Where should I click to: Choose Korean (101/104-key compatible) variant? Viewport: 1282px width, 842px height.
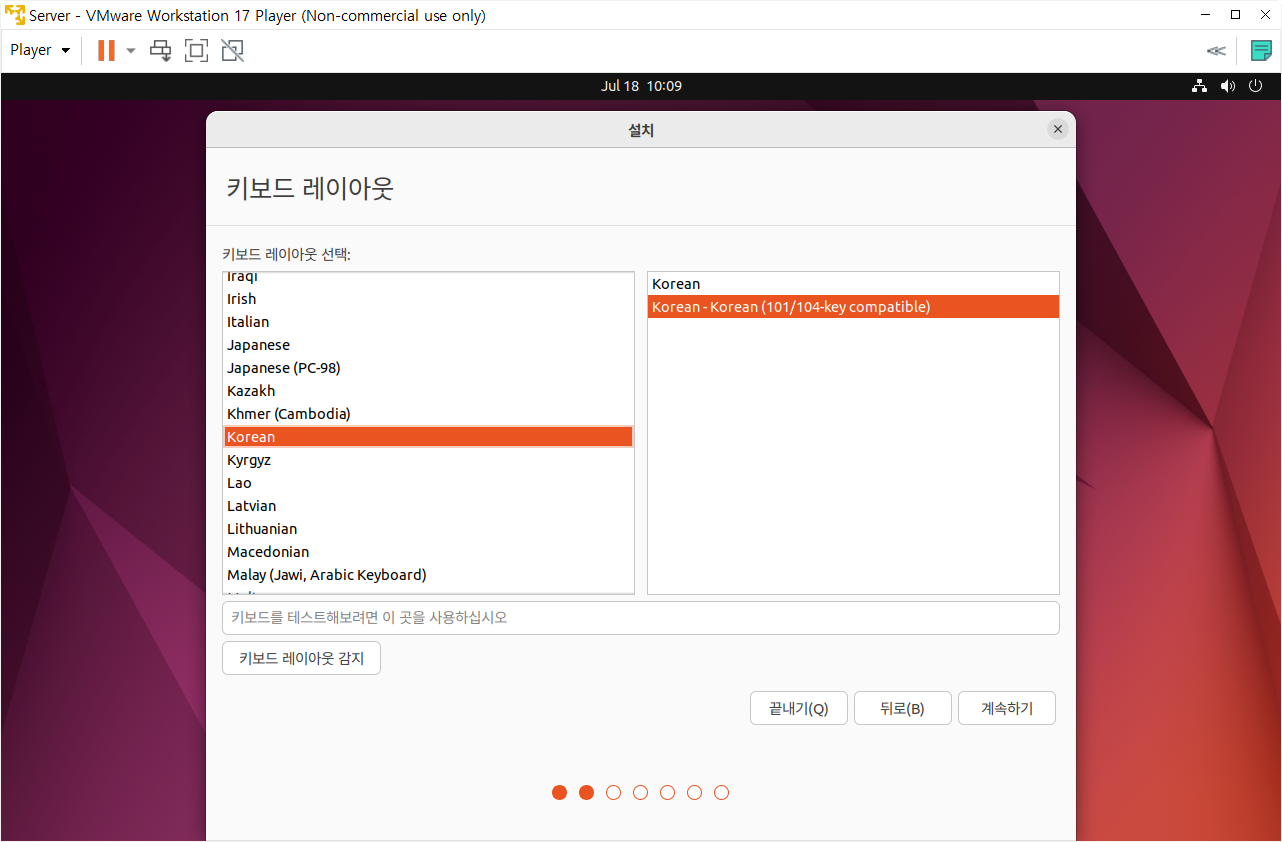(853, 307)
